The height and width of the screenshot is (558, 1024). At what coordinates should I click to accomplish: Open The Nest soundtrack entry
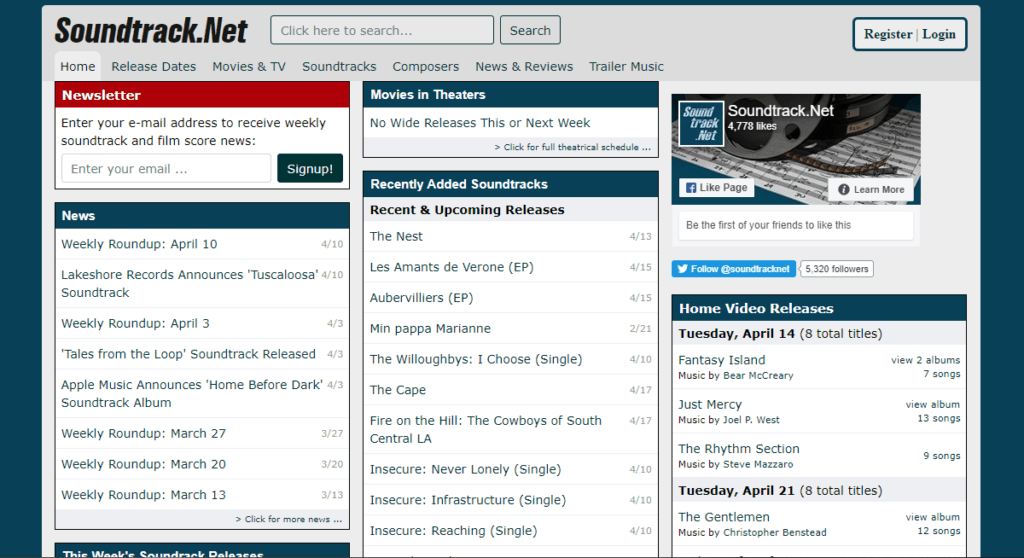[x=396, y=236]
